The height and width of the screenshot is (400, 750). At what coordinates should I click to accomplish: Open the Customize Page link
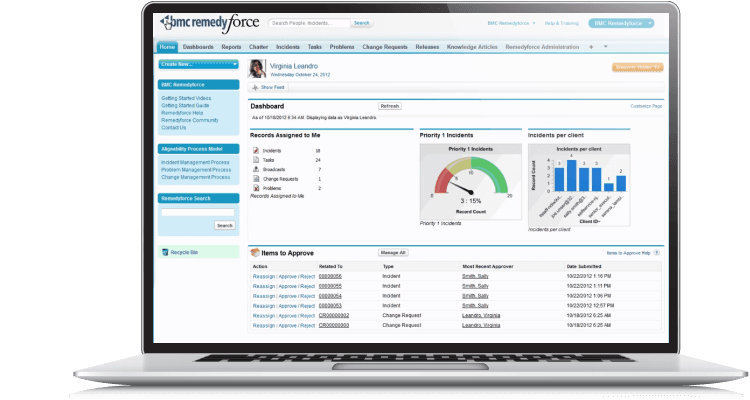click(x=646, y=106)
